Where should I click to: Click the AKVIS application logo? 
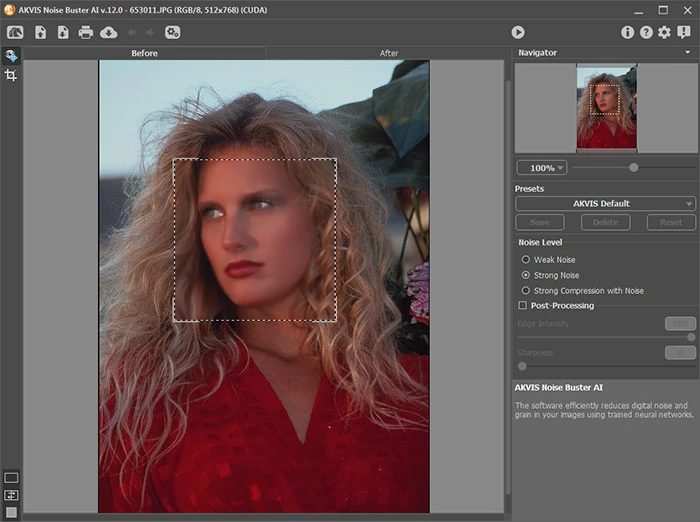click(x=9, y=10)
